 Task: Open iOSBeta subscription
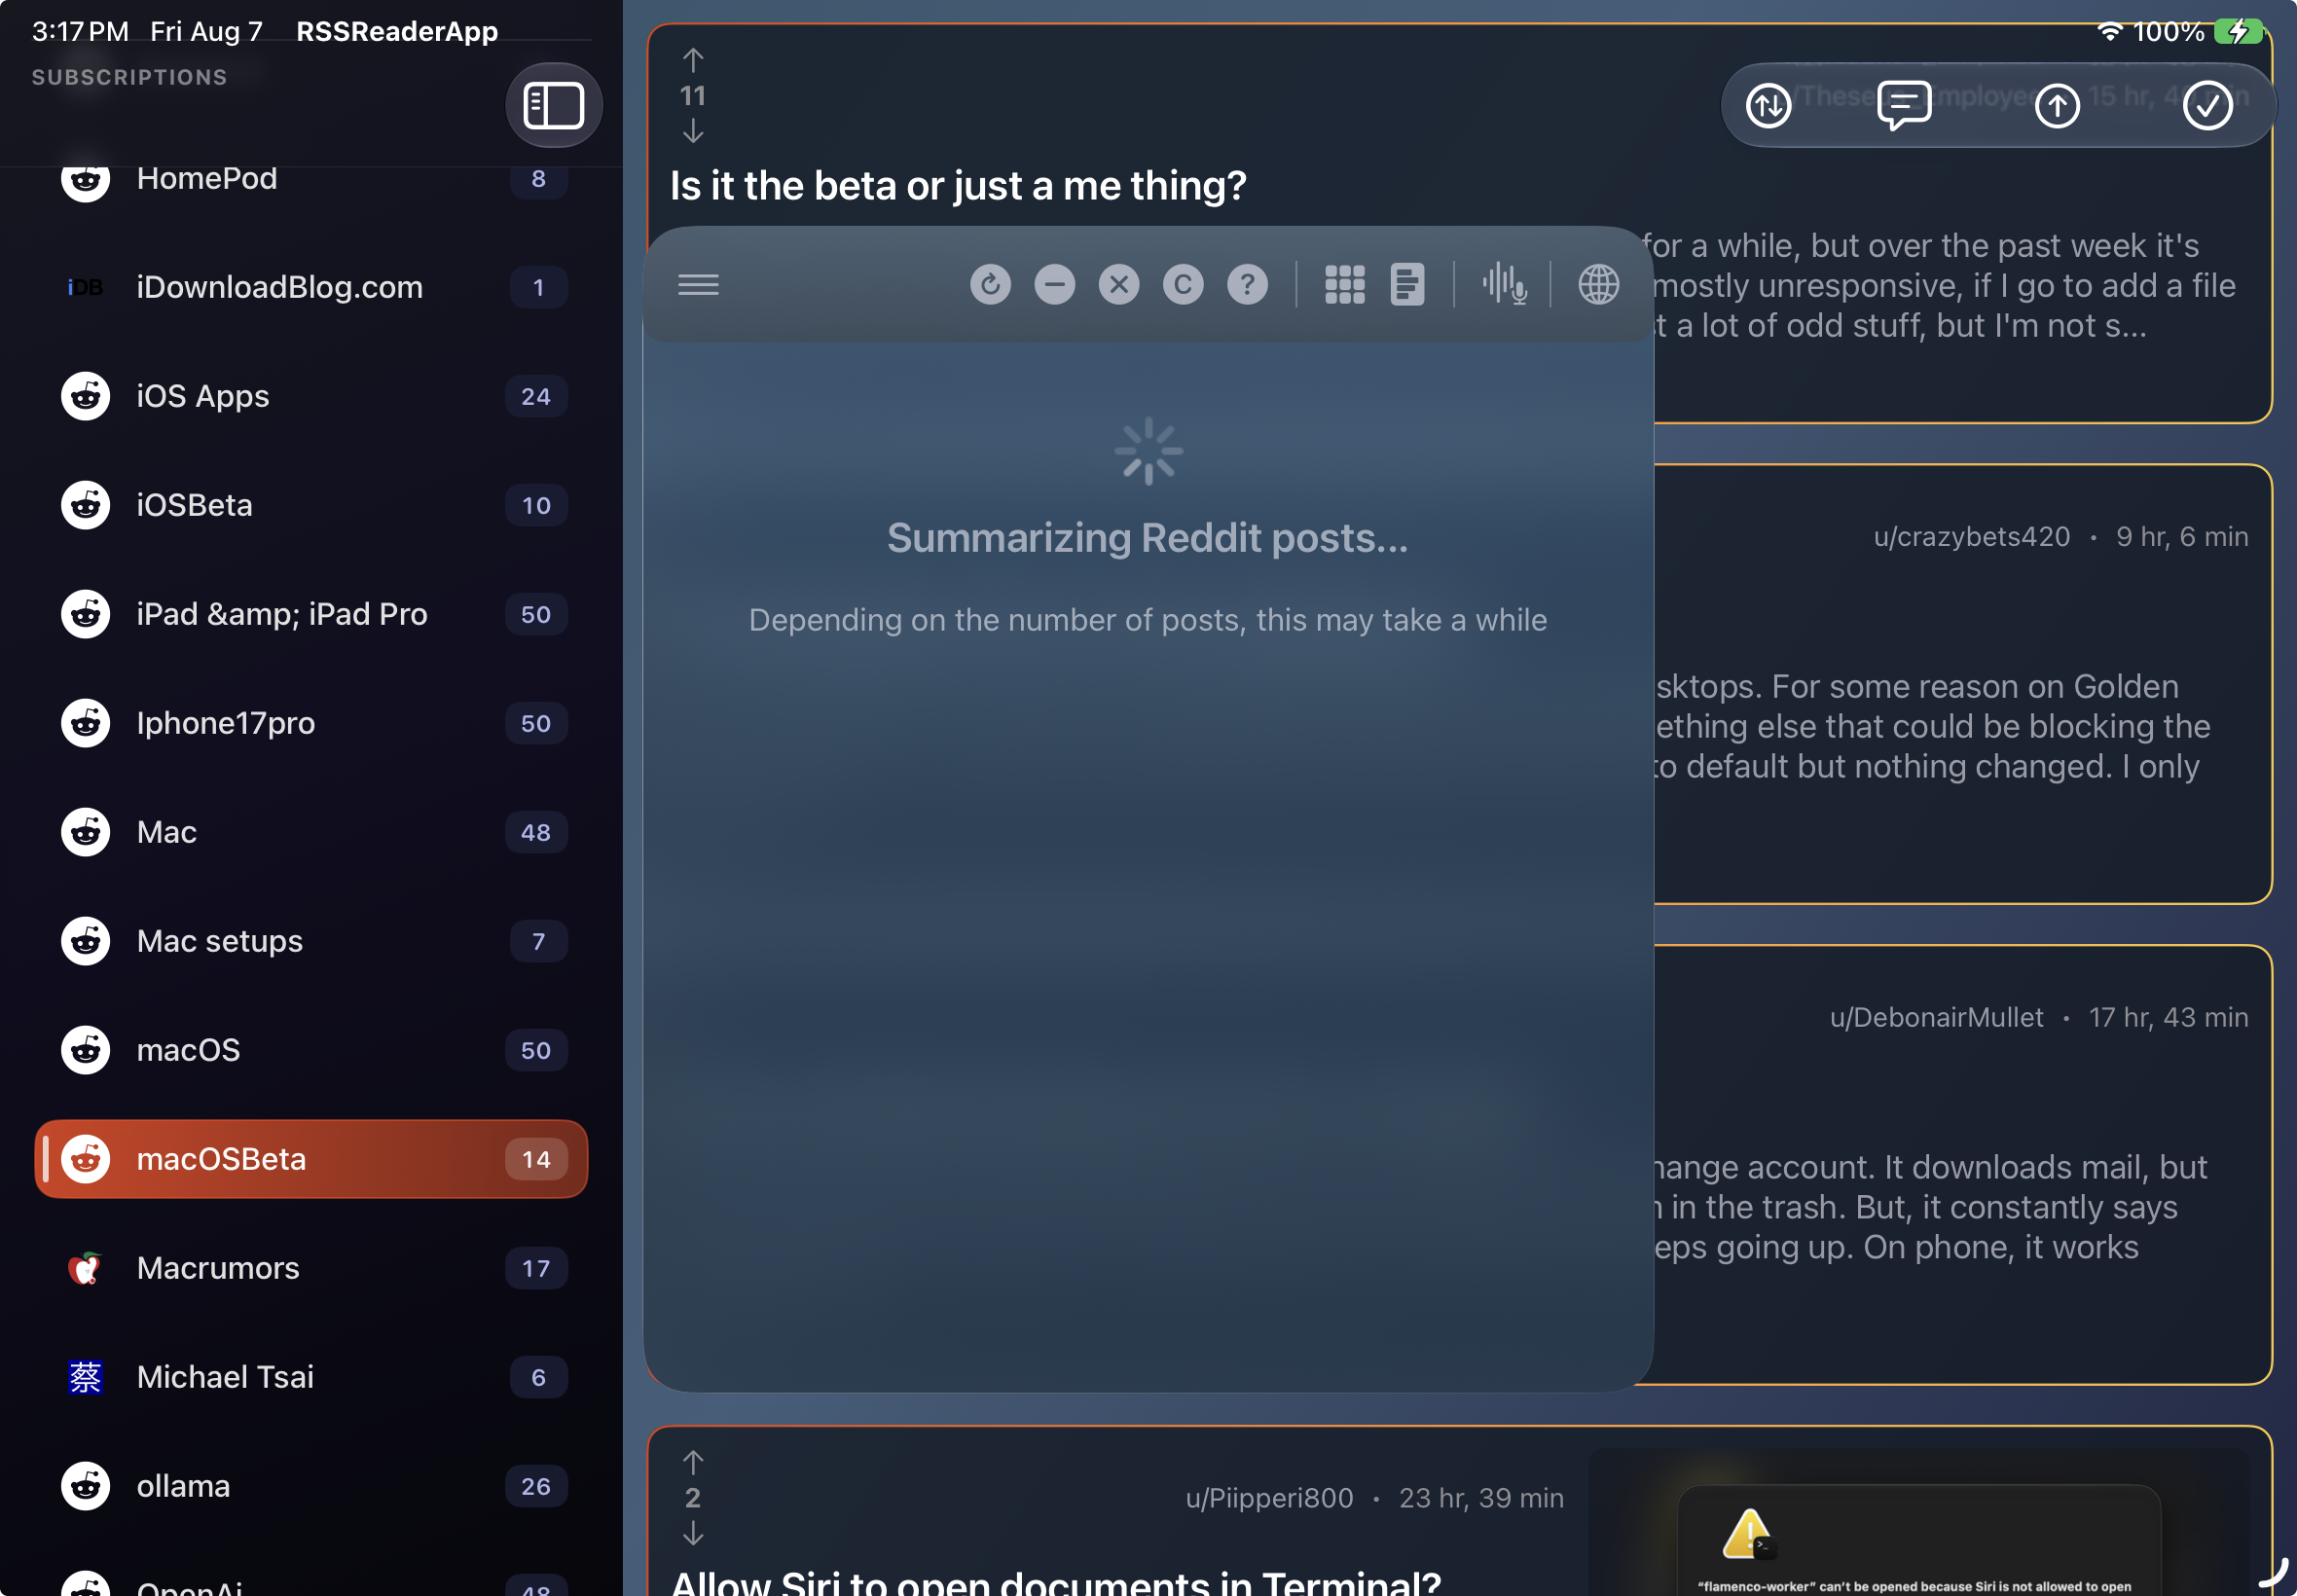tap(311, 505)
